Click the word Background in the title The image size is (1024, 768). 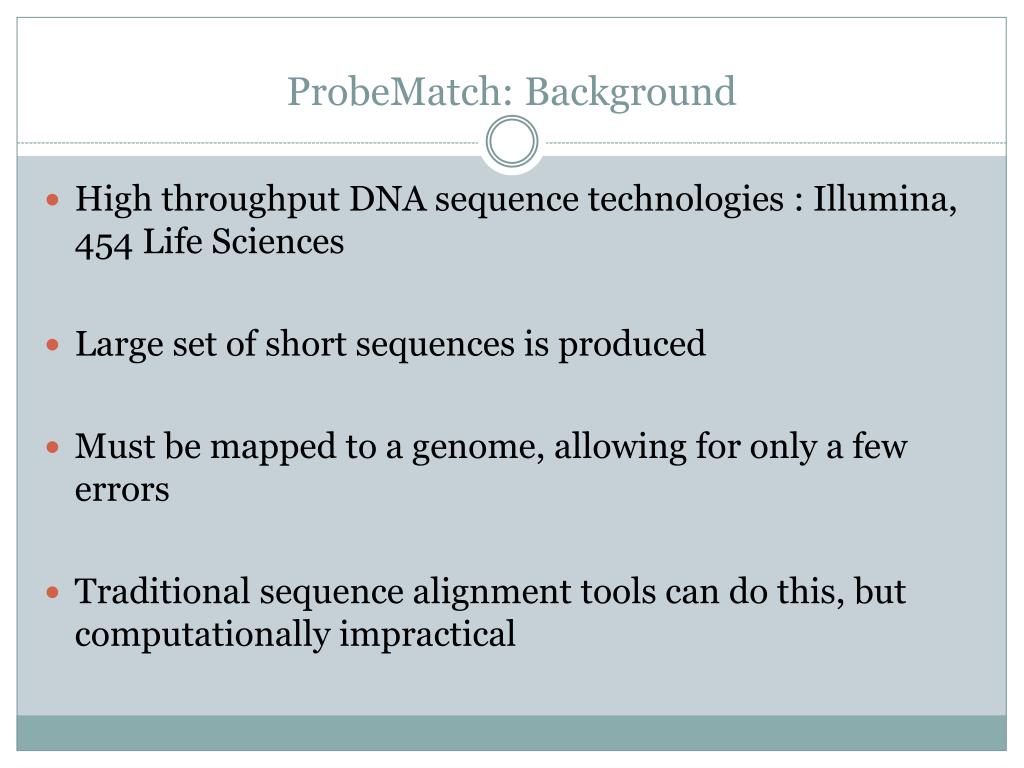pyautogui.click(x=631, y=93)
